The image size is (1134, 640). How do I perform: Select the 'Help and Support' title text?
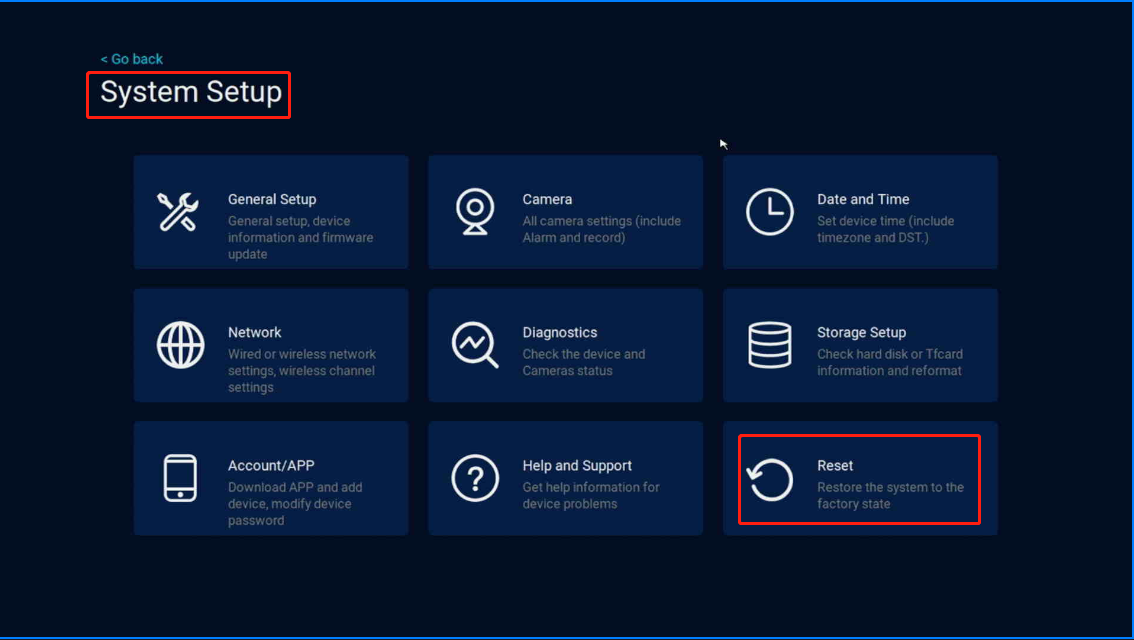point(577,465)
